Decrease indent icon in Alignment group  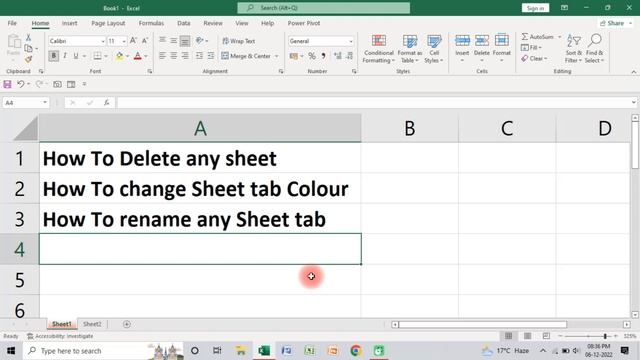199,56
